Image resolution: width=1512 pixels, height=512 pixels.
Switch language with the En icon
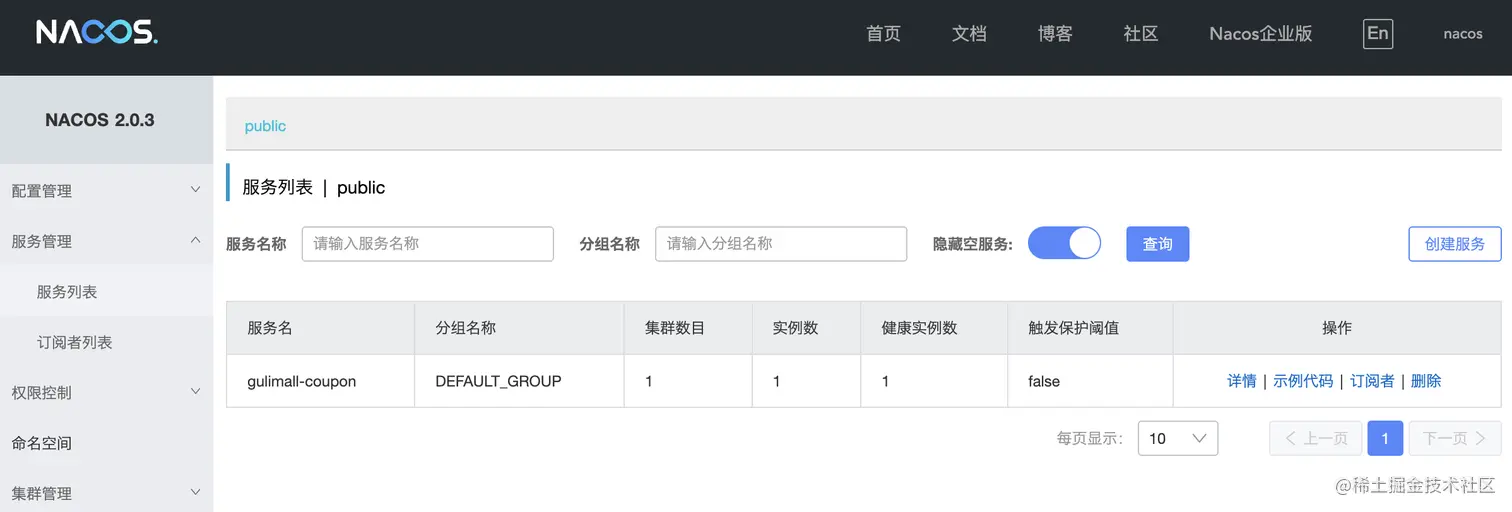click(1377, 34)
